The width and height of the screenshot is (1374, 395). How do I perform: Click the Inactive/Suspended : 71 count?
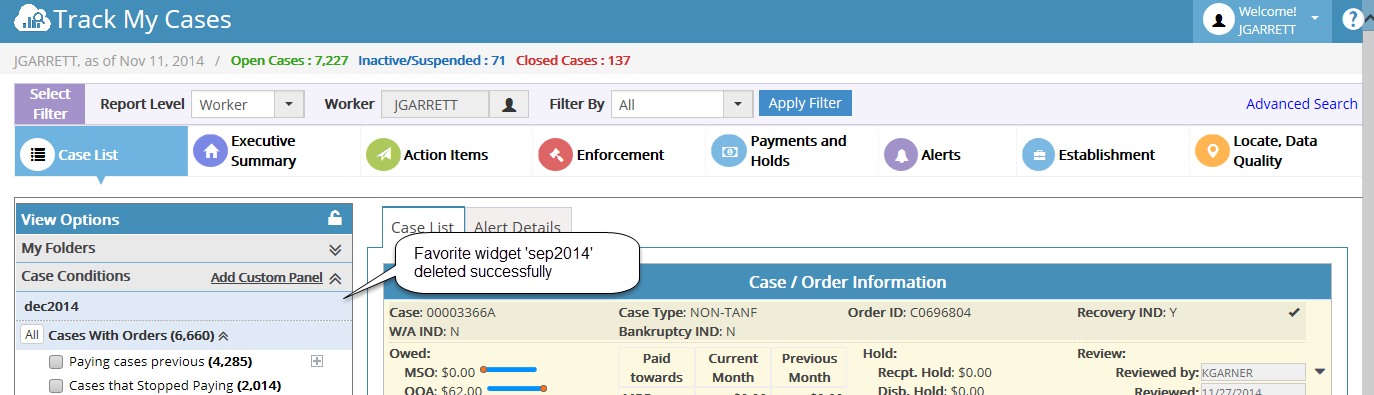pyautogui.click(x=431, y=60)
